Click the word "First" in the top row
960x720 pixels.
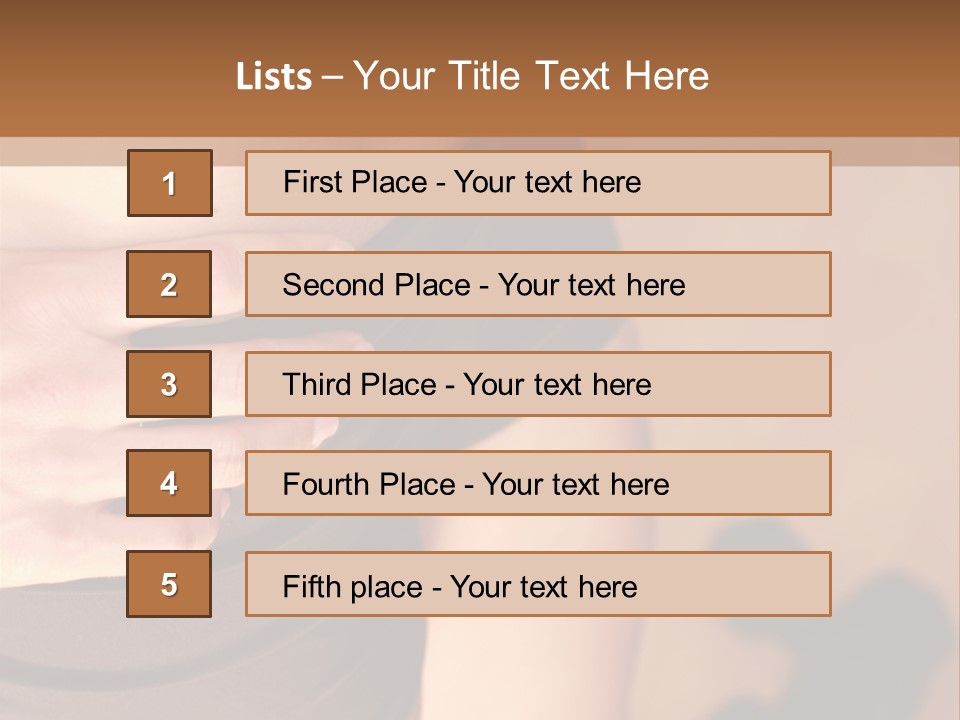click(311, 182)
